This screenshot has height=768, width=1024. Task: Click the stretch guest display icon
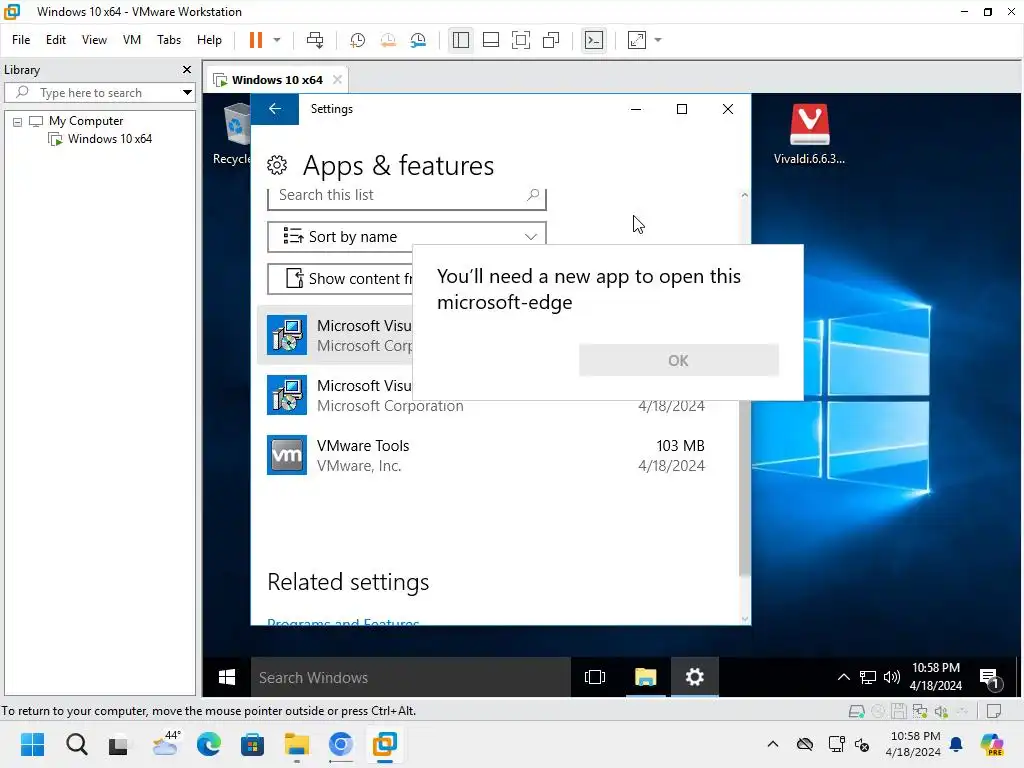point(637,40)
